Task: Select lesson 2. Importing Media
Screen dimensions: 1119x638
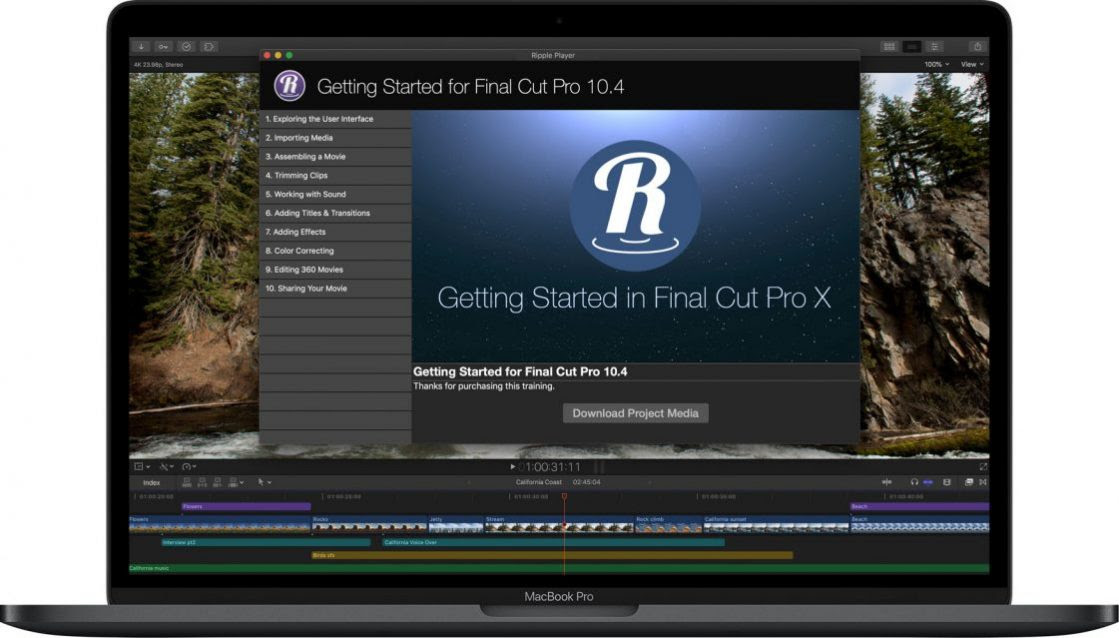Action: [x=335, y=138]
